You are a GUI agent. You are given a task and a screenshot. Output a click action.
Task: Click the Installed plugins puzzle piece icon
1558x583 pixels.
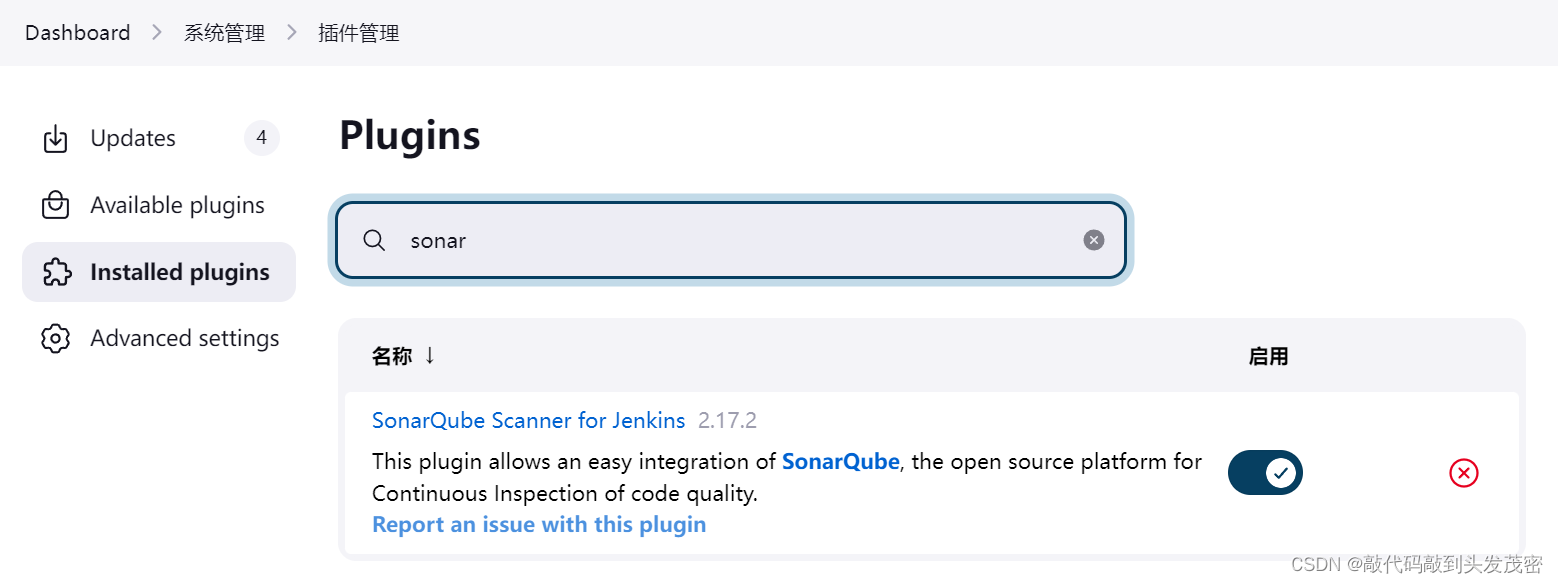click(x=55, y=272)
